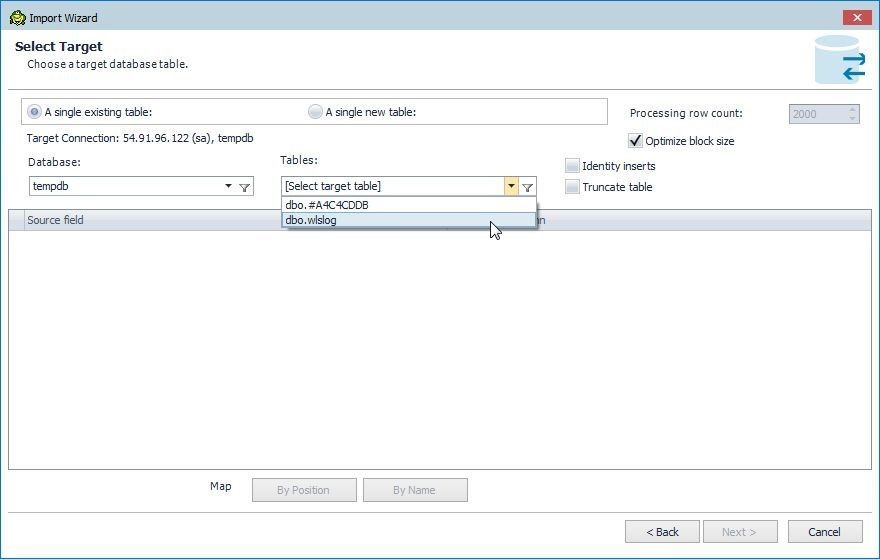Close the Import Wizard window
The image size is (880, 559).
coord(857,17)
